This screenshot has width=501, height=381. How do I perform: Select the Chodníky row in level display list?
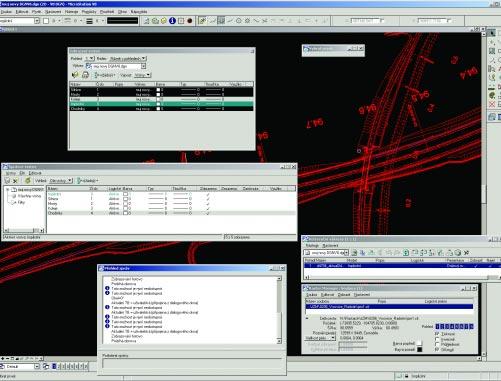161,108
